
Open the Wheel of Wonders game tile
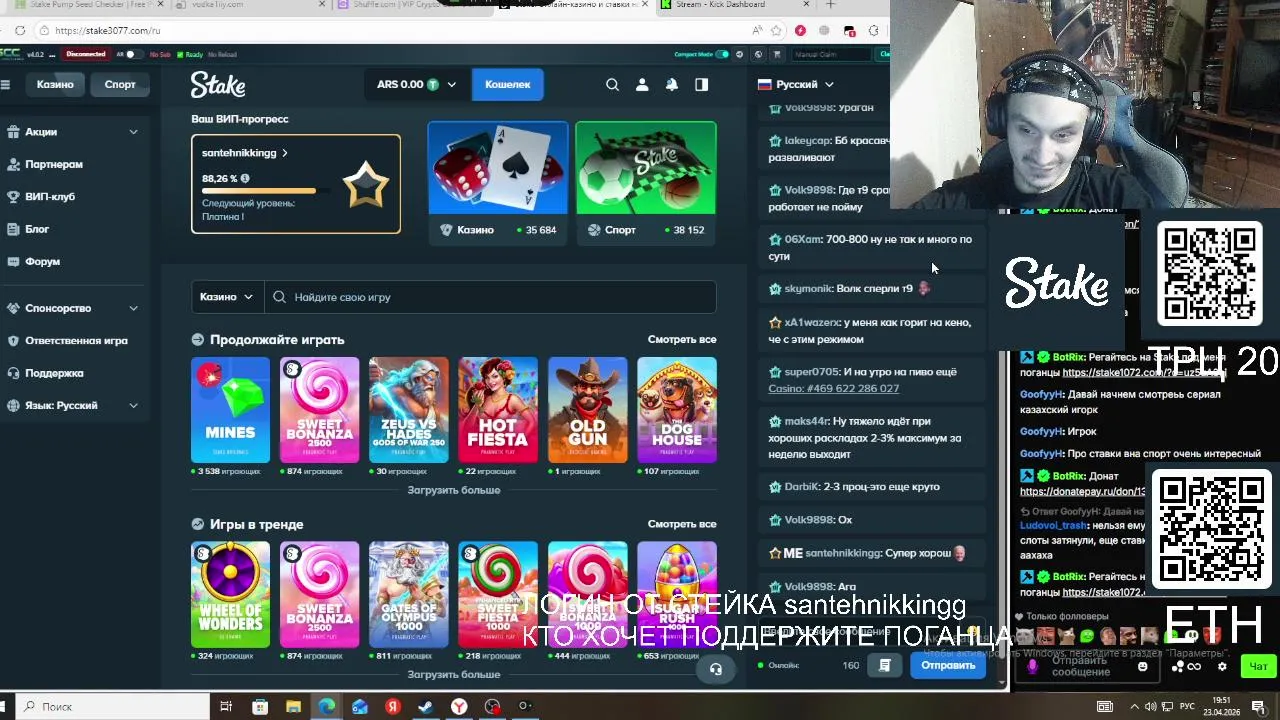230,595
